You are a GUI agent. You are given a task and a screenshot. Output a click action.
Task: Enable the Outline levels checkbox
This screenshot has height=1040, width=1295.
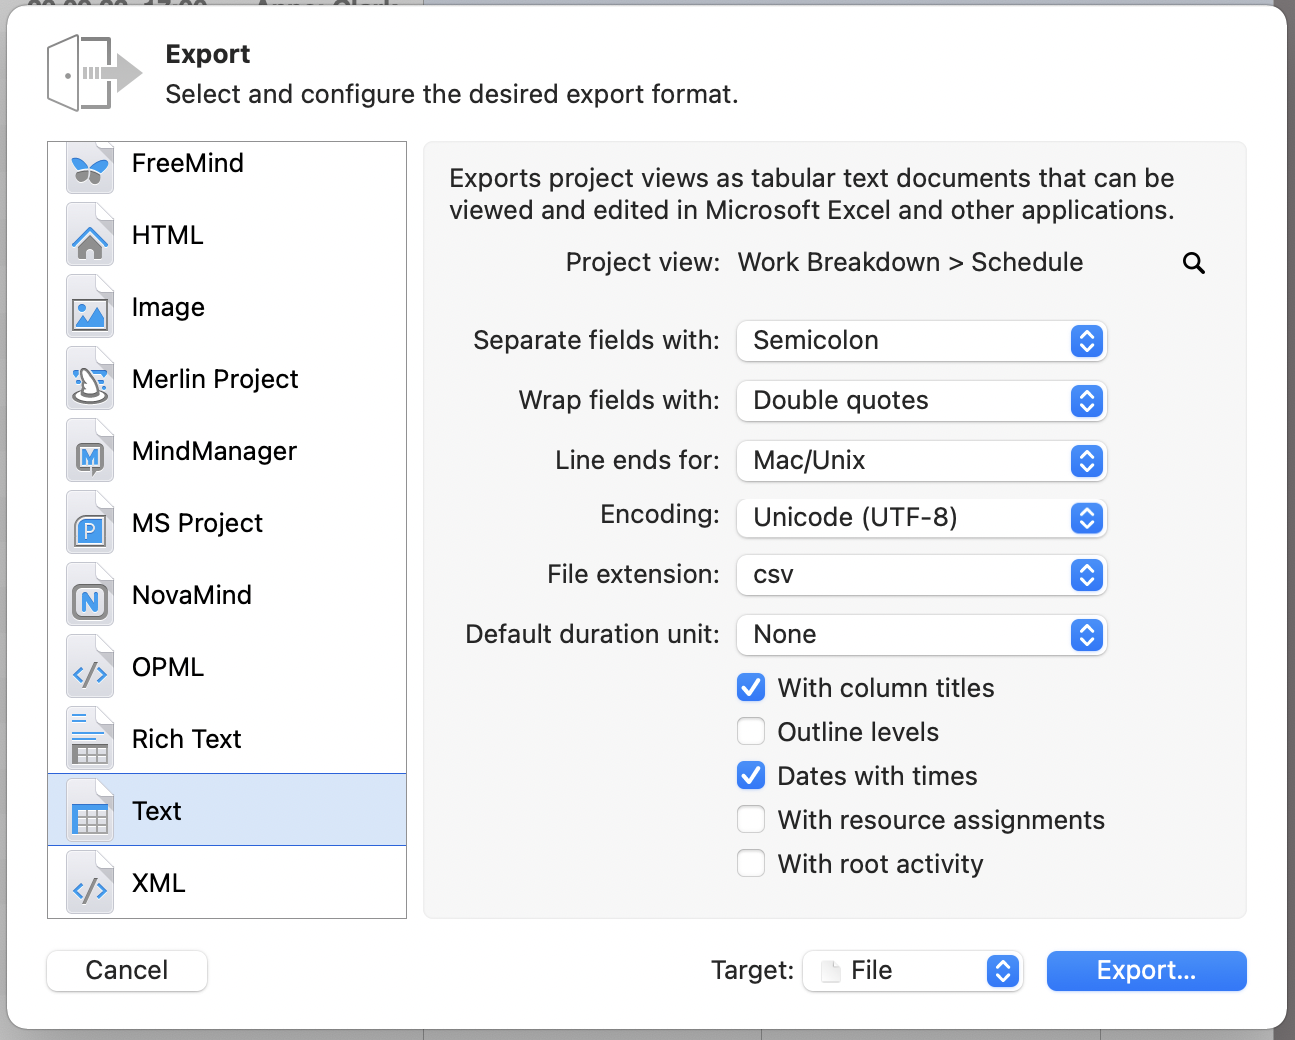coord(751,731)
